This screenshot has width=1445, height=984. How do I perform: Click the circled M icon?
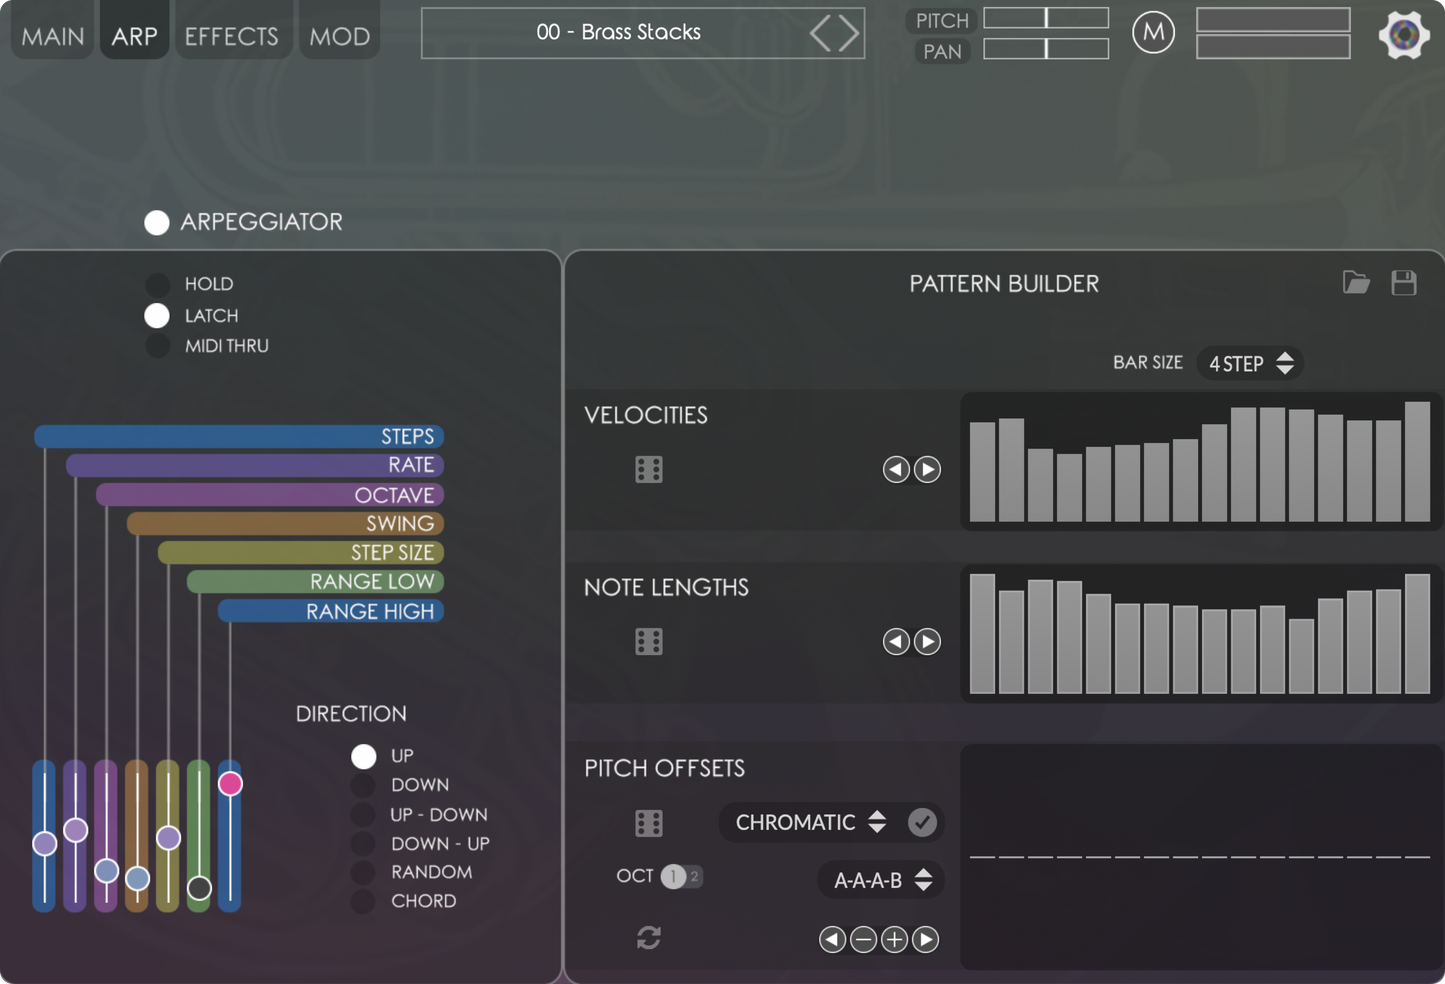pos(1153,33)
